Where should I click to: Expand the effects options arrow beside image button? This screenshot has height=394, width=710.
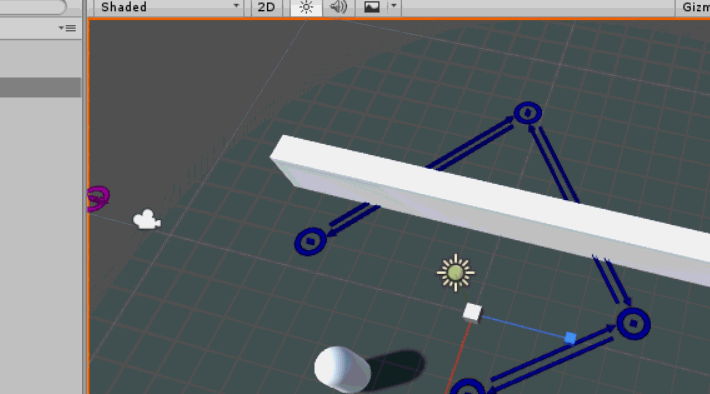point(393,6)
